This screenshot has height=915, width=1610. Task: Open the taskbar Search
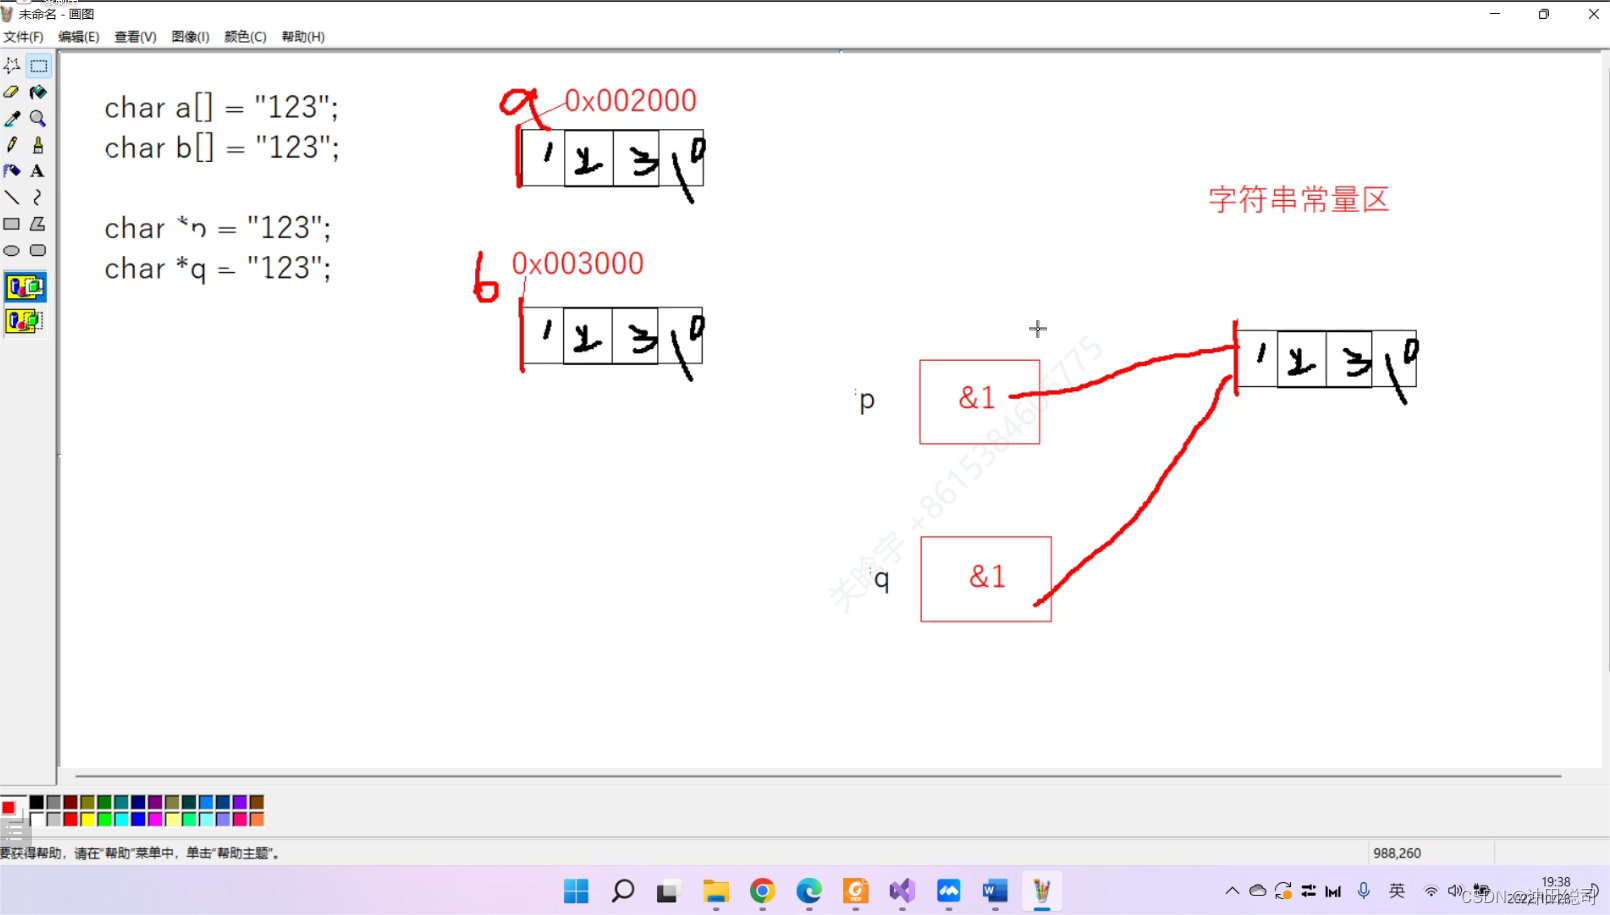tap(623, 891)
